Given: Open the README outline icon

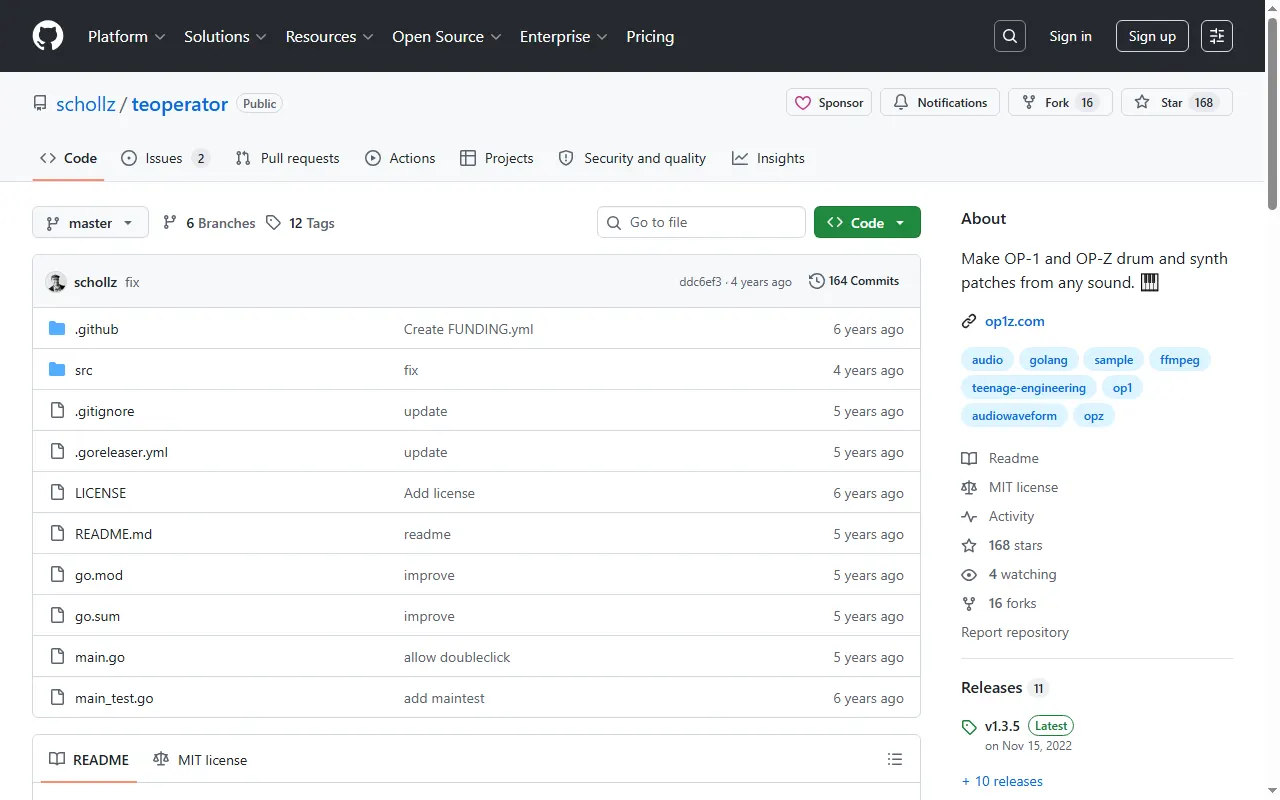Looking at the screenshot, I should coord(895,760).
